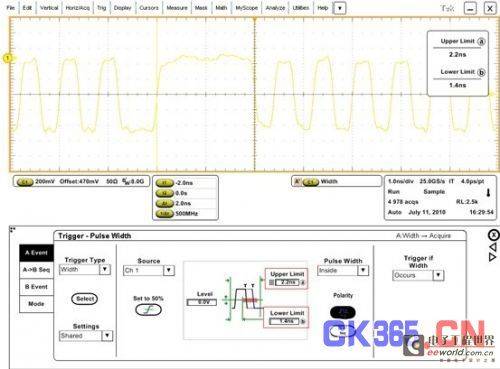Close the trigger panel with X icon
Screen dimensions: 500x369
point(493,235)
